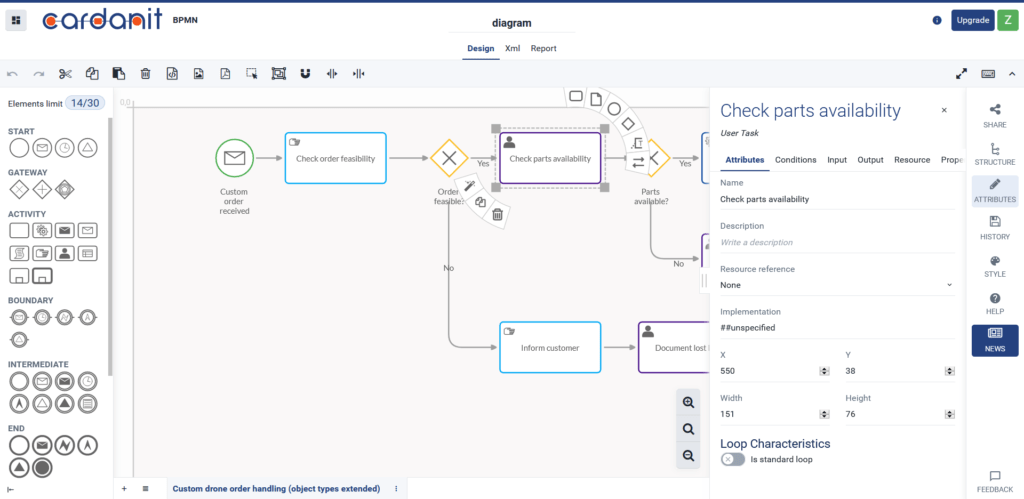Viewport: 1024px width, 499px height.
Task: Export diagram as image file
Action: click(x=199, y=74)
